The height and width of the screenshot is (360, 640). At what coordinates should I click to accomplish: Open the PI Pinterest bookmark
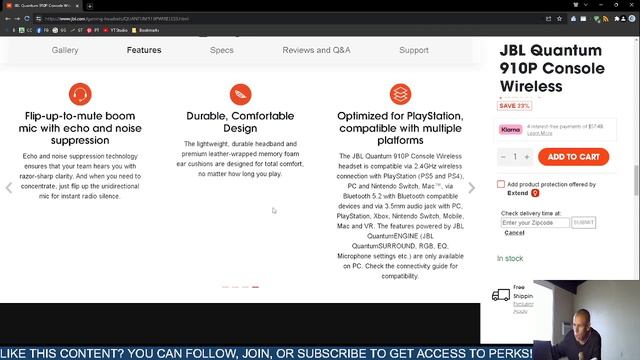(93, 30)
